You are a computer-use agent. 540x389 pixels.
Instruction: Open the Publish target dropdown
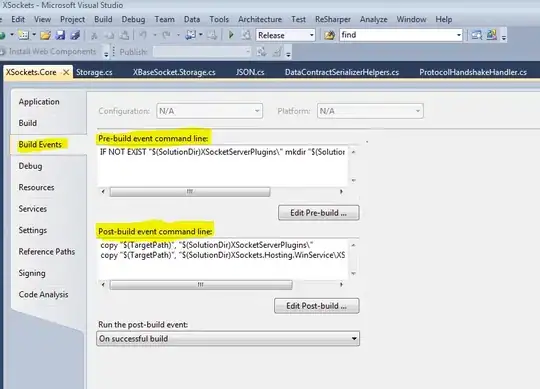(202, 52)
